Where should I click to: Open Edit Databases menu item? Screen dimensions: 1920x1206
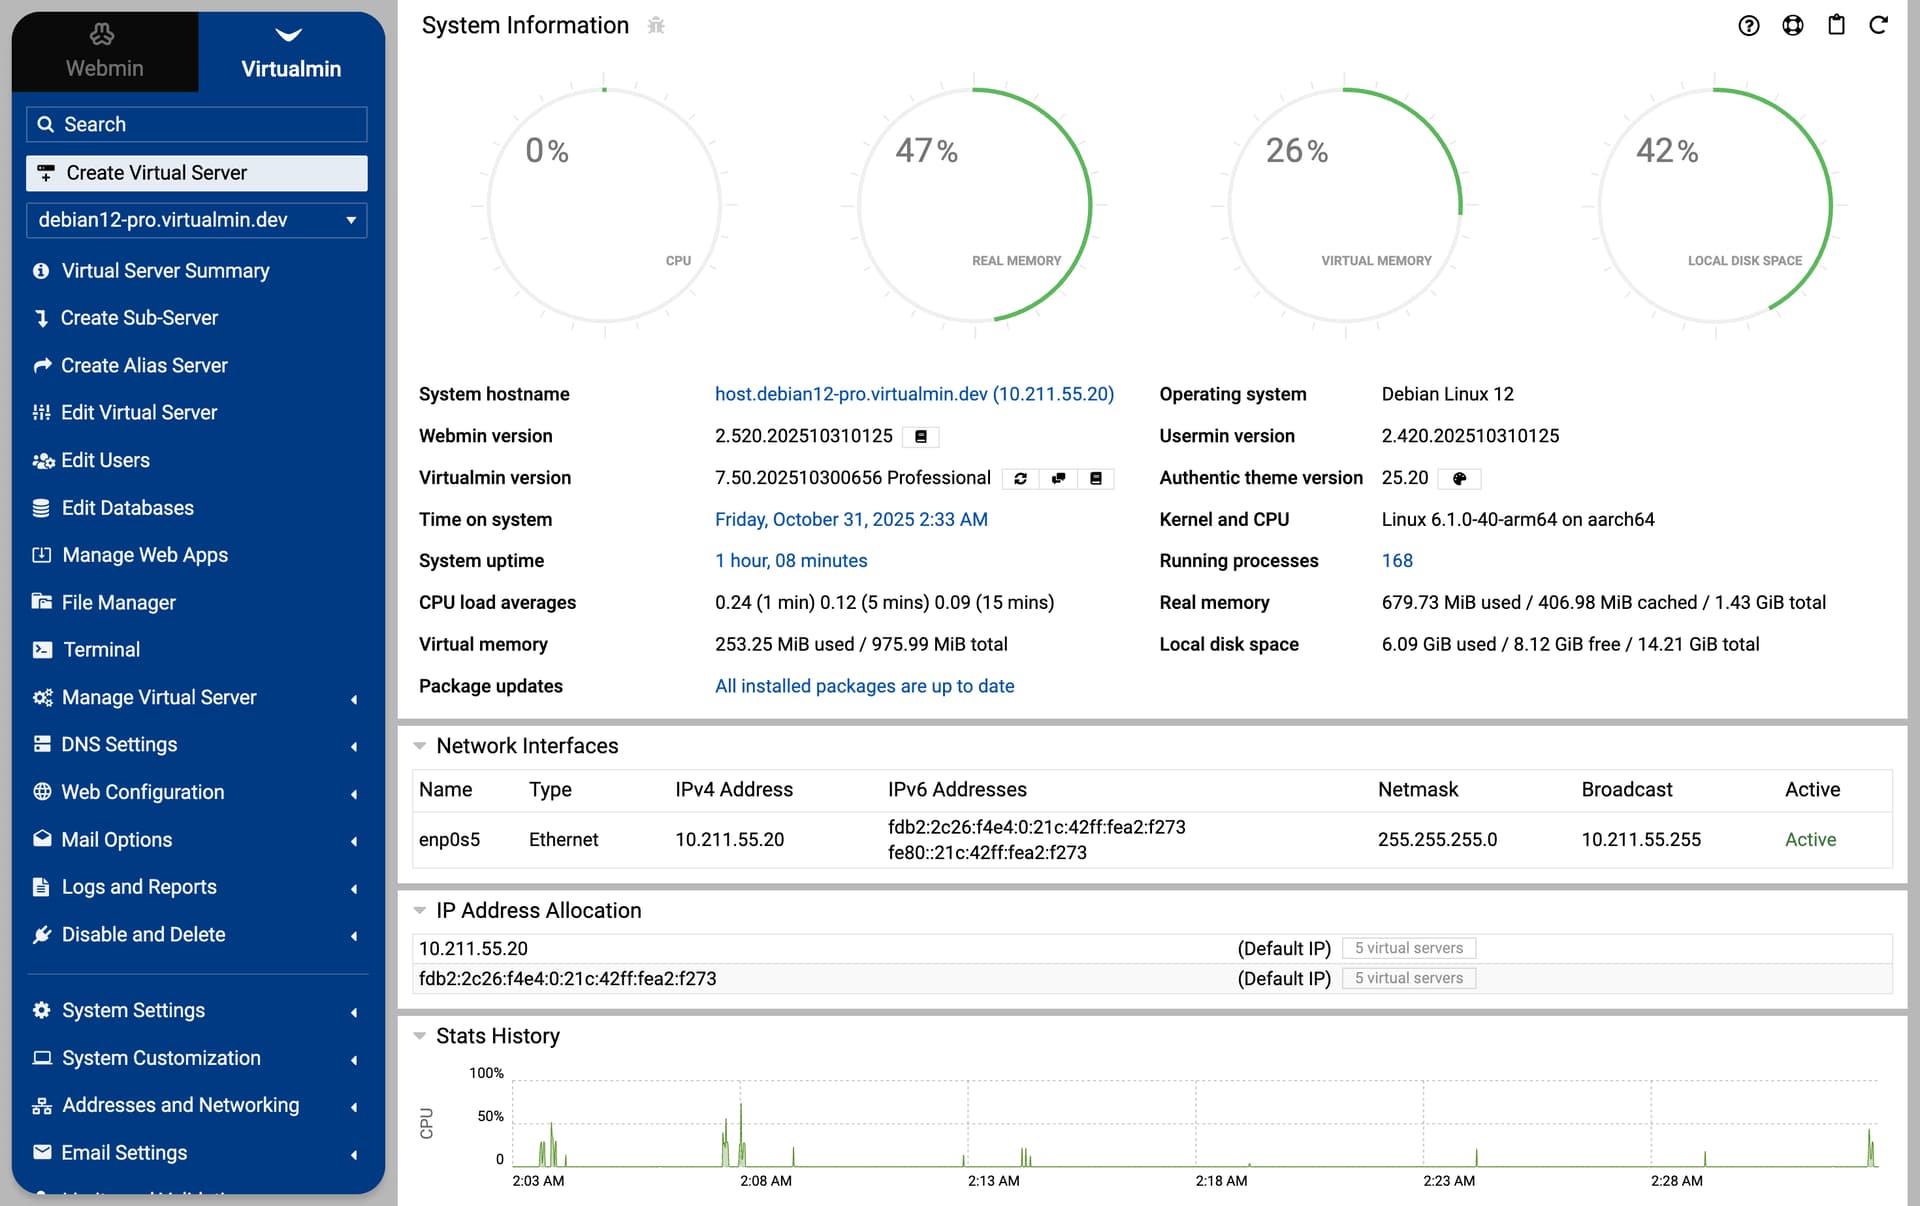(127, 508)
